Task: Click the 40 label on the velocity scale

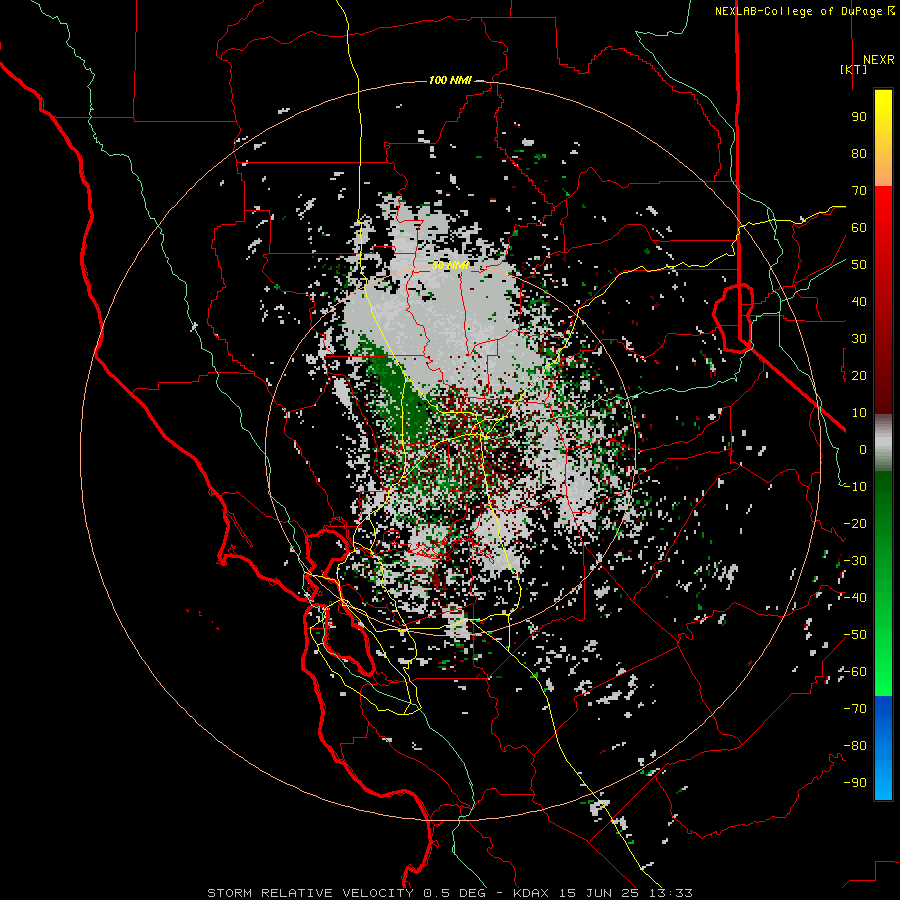Action: point(859,301)
